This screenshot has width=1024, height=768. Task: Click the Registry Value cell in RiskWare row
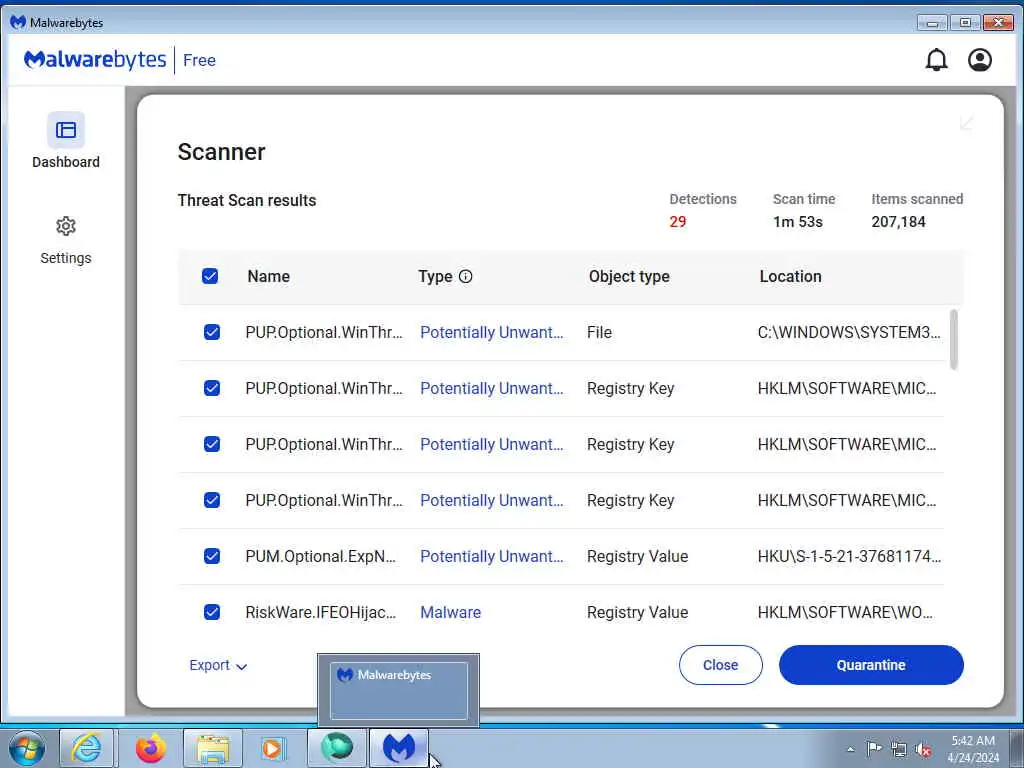[637, 613]
